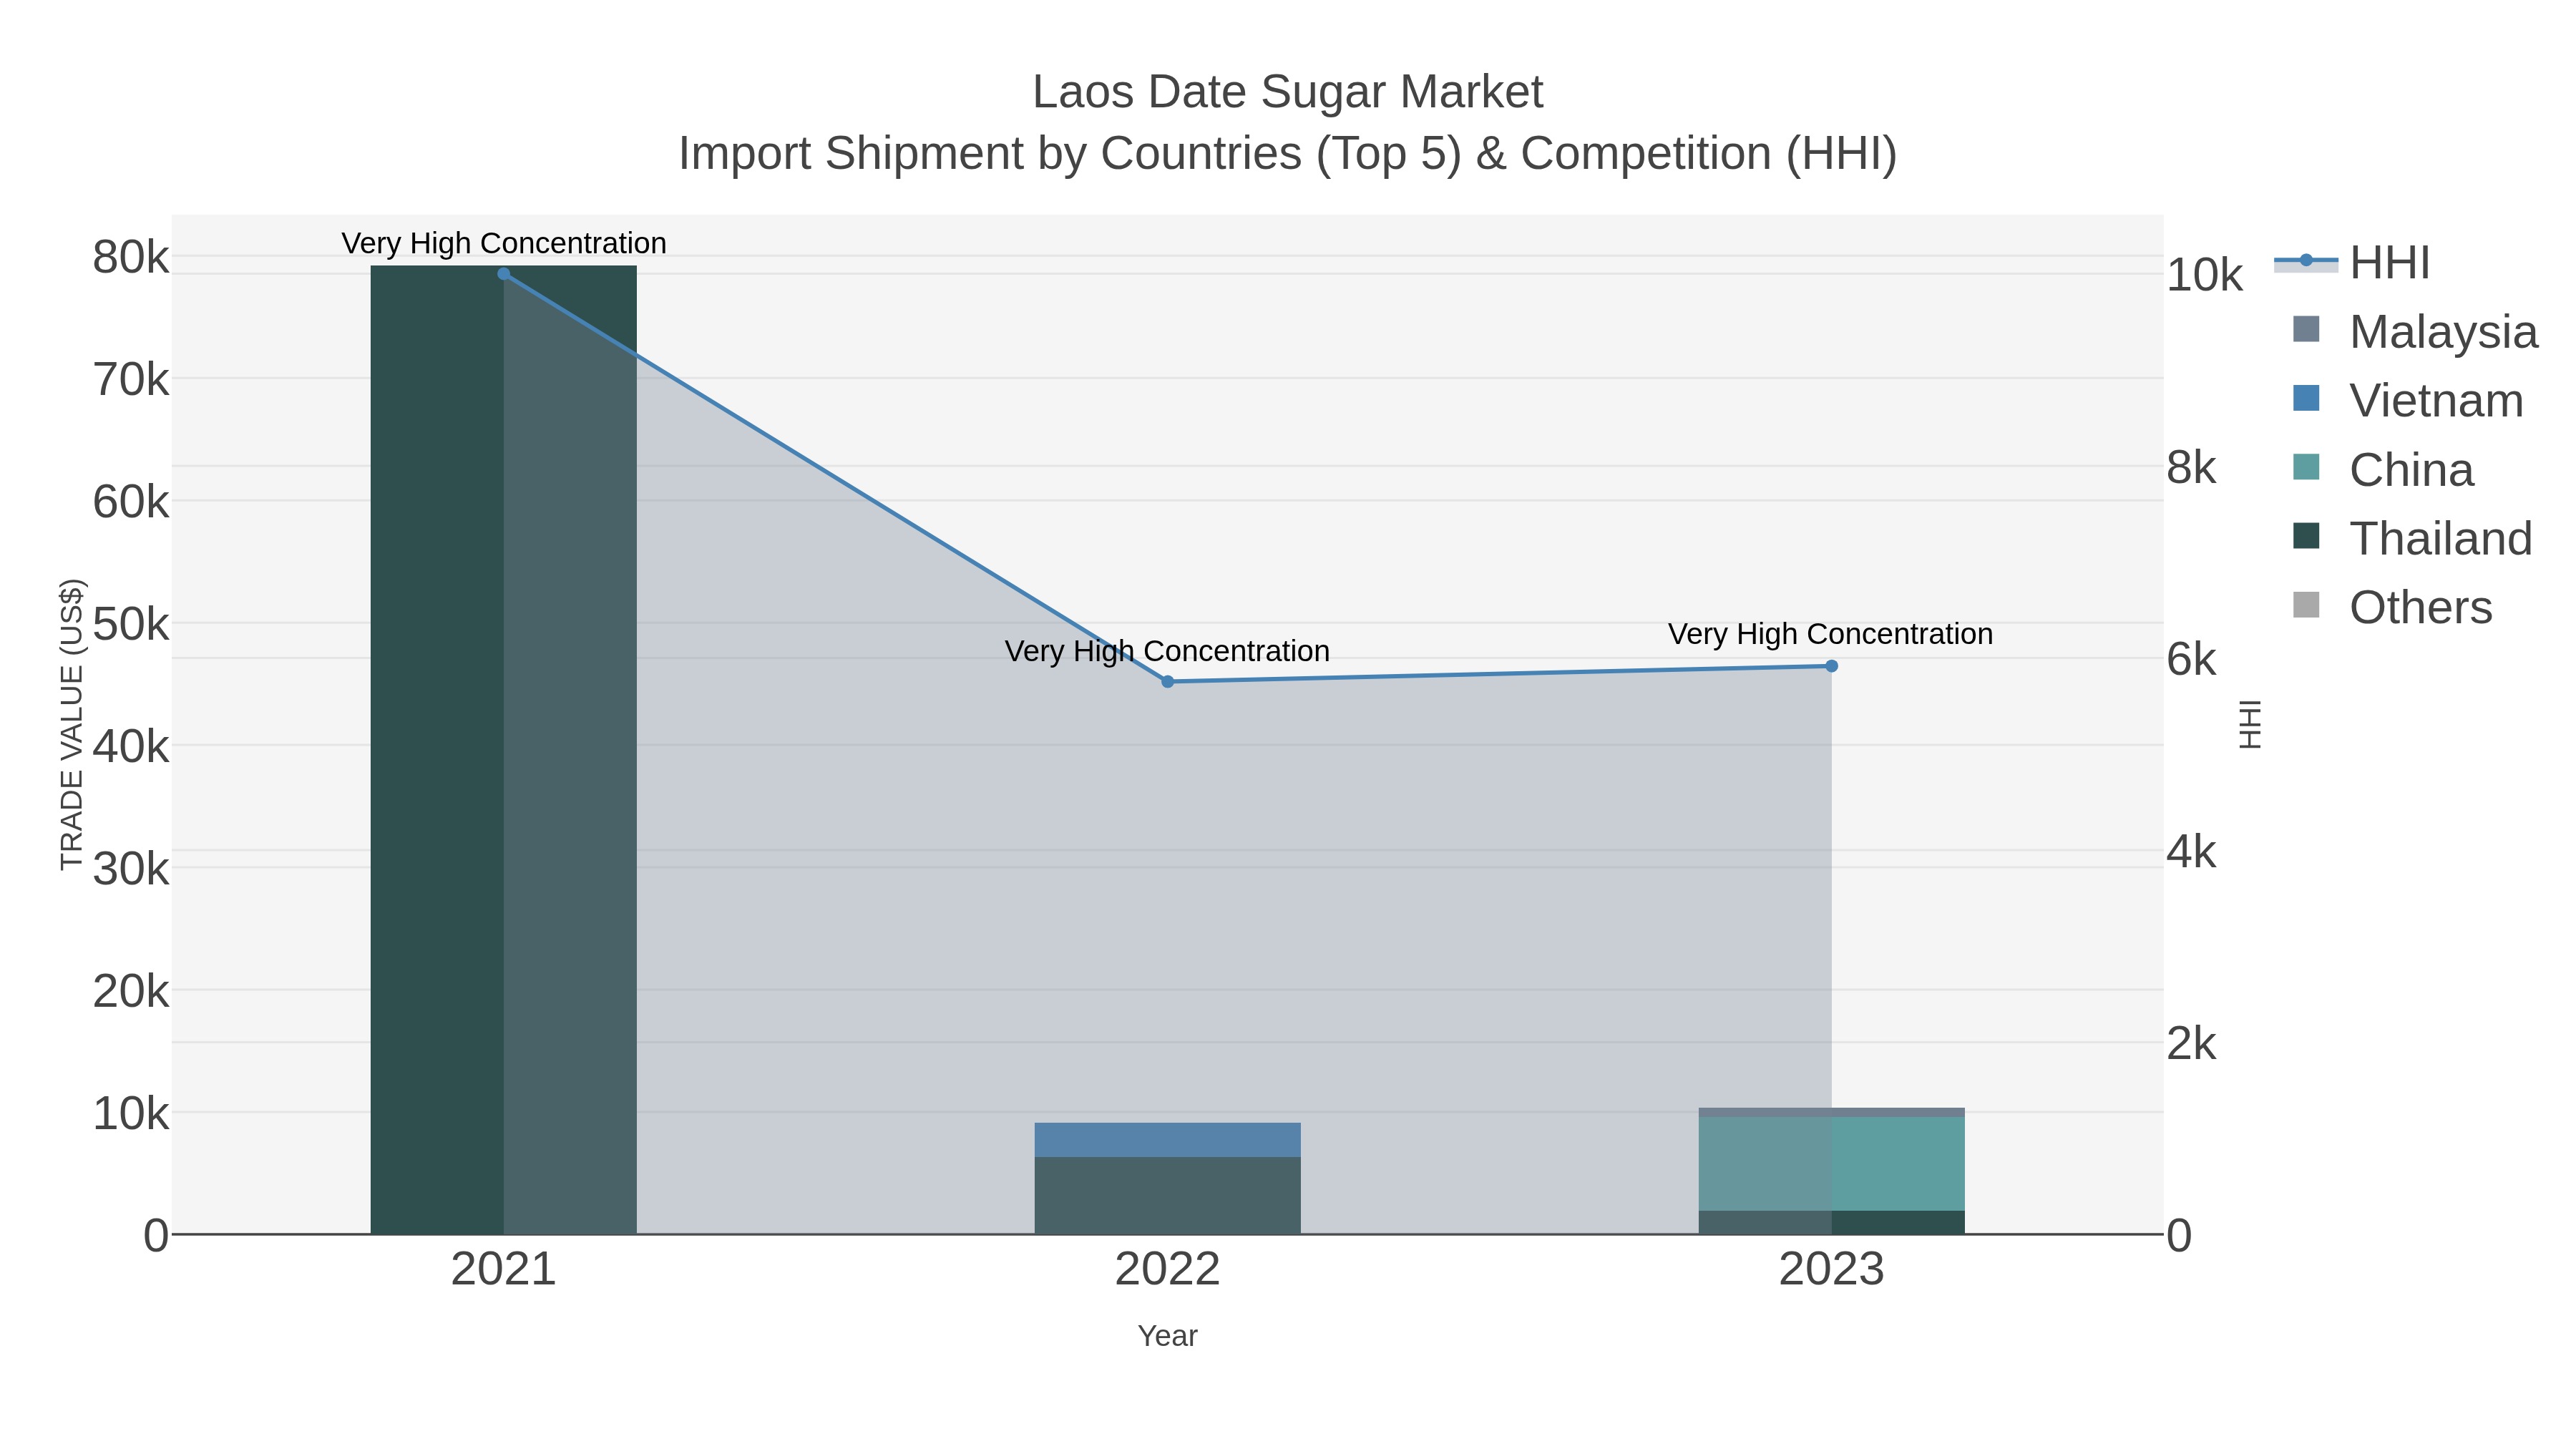Click the 50k left axis tick
2576x1449 pixels.
click(x=131, y=624)
